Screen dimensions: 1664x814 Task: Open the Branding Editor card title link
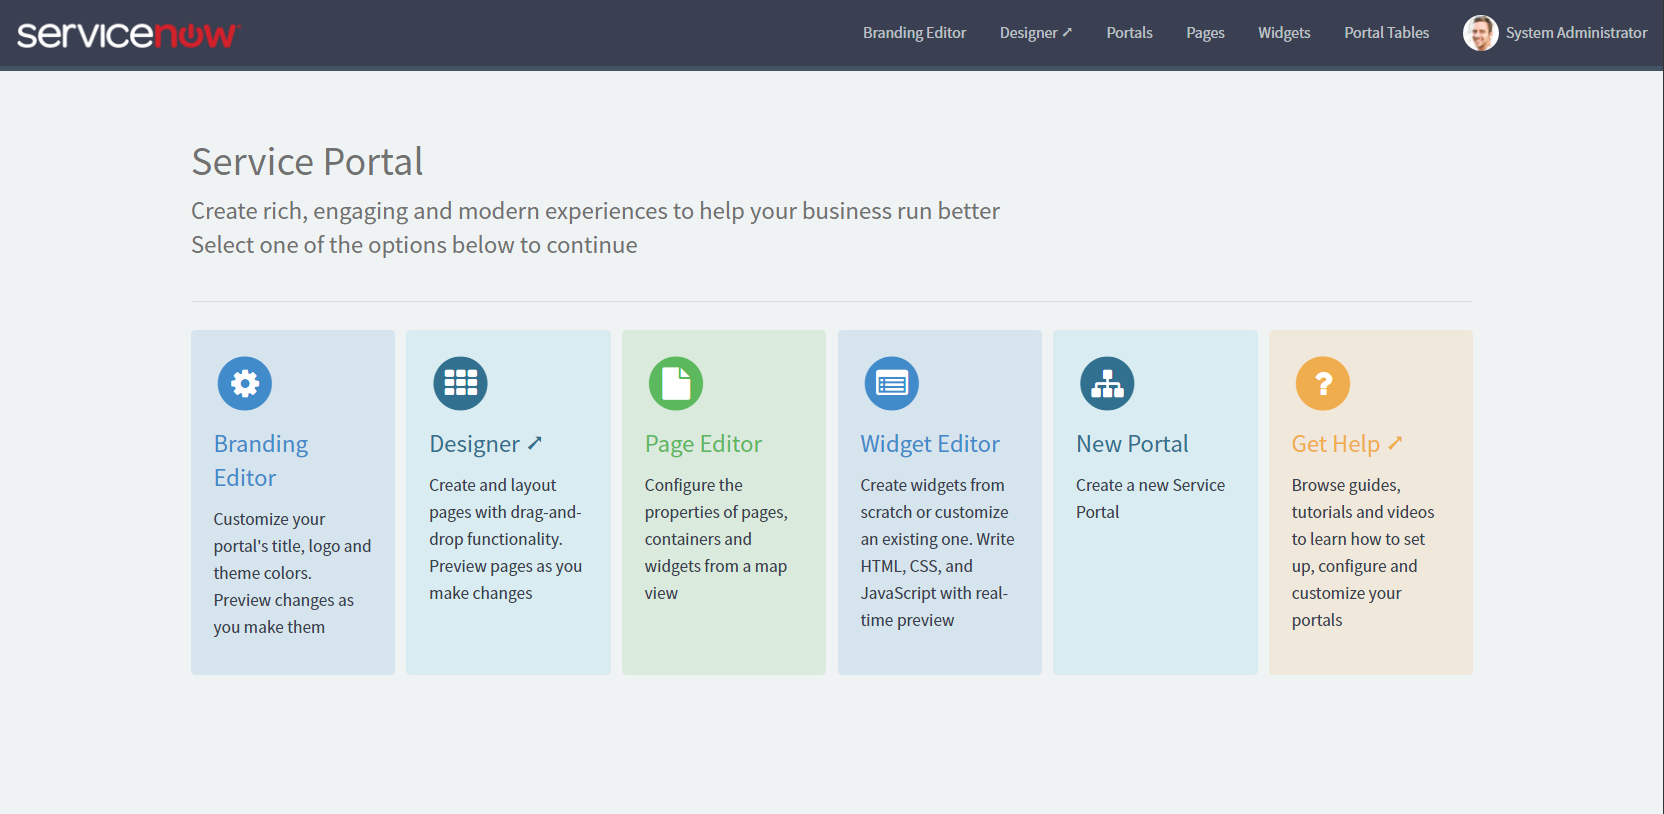pos(261,461)
